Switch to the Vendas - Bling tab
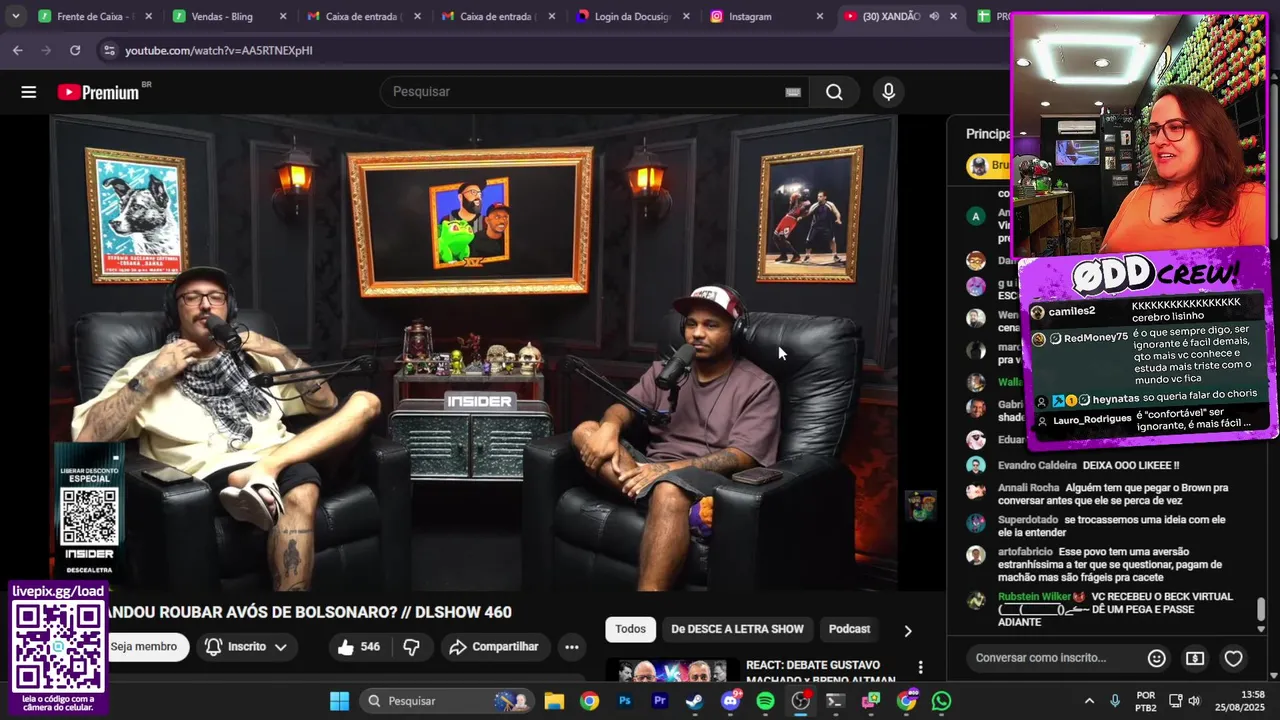1280x720 pixels. tap(230, 17)
